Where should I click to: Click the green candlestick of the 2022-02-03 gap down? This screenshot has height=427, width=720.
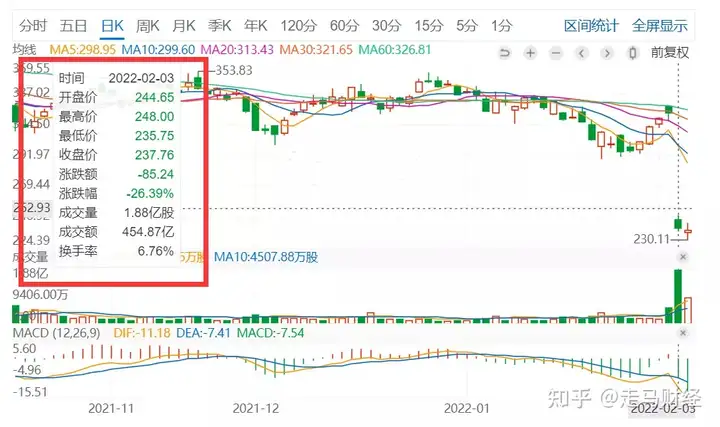(x=678, y=224)
